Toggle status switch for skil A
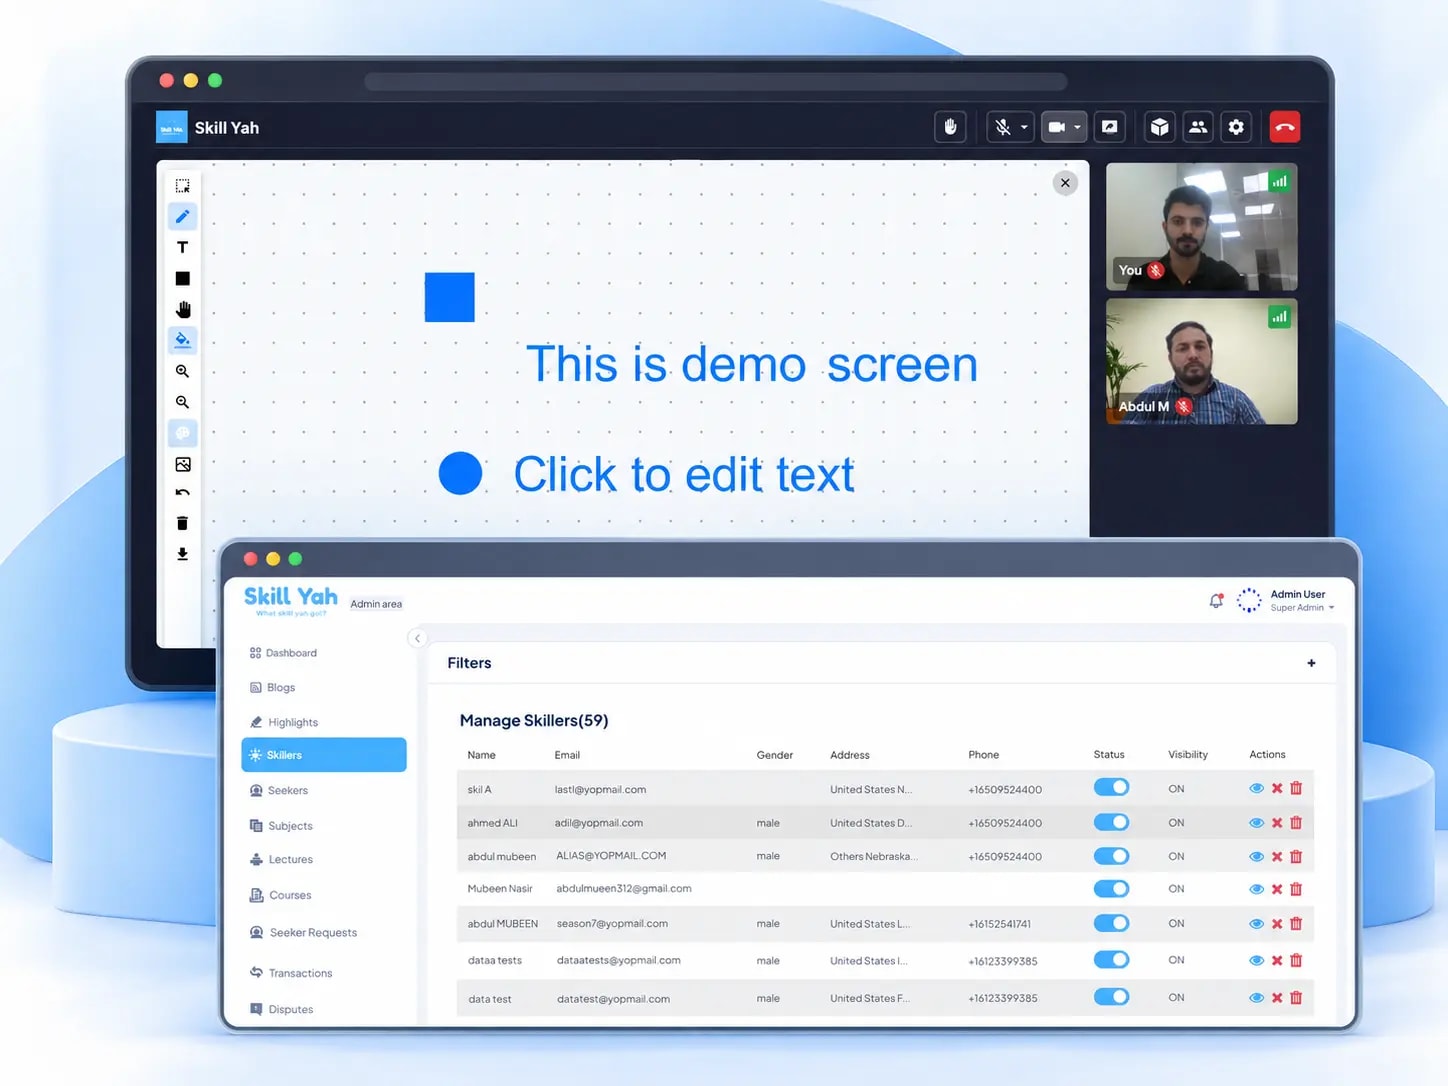The width and height of the screenshot is (1448, 1086). [x=1111, y=788]
